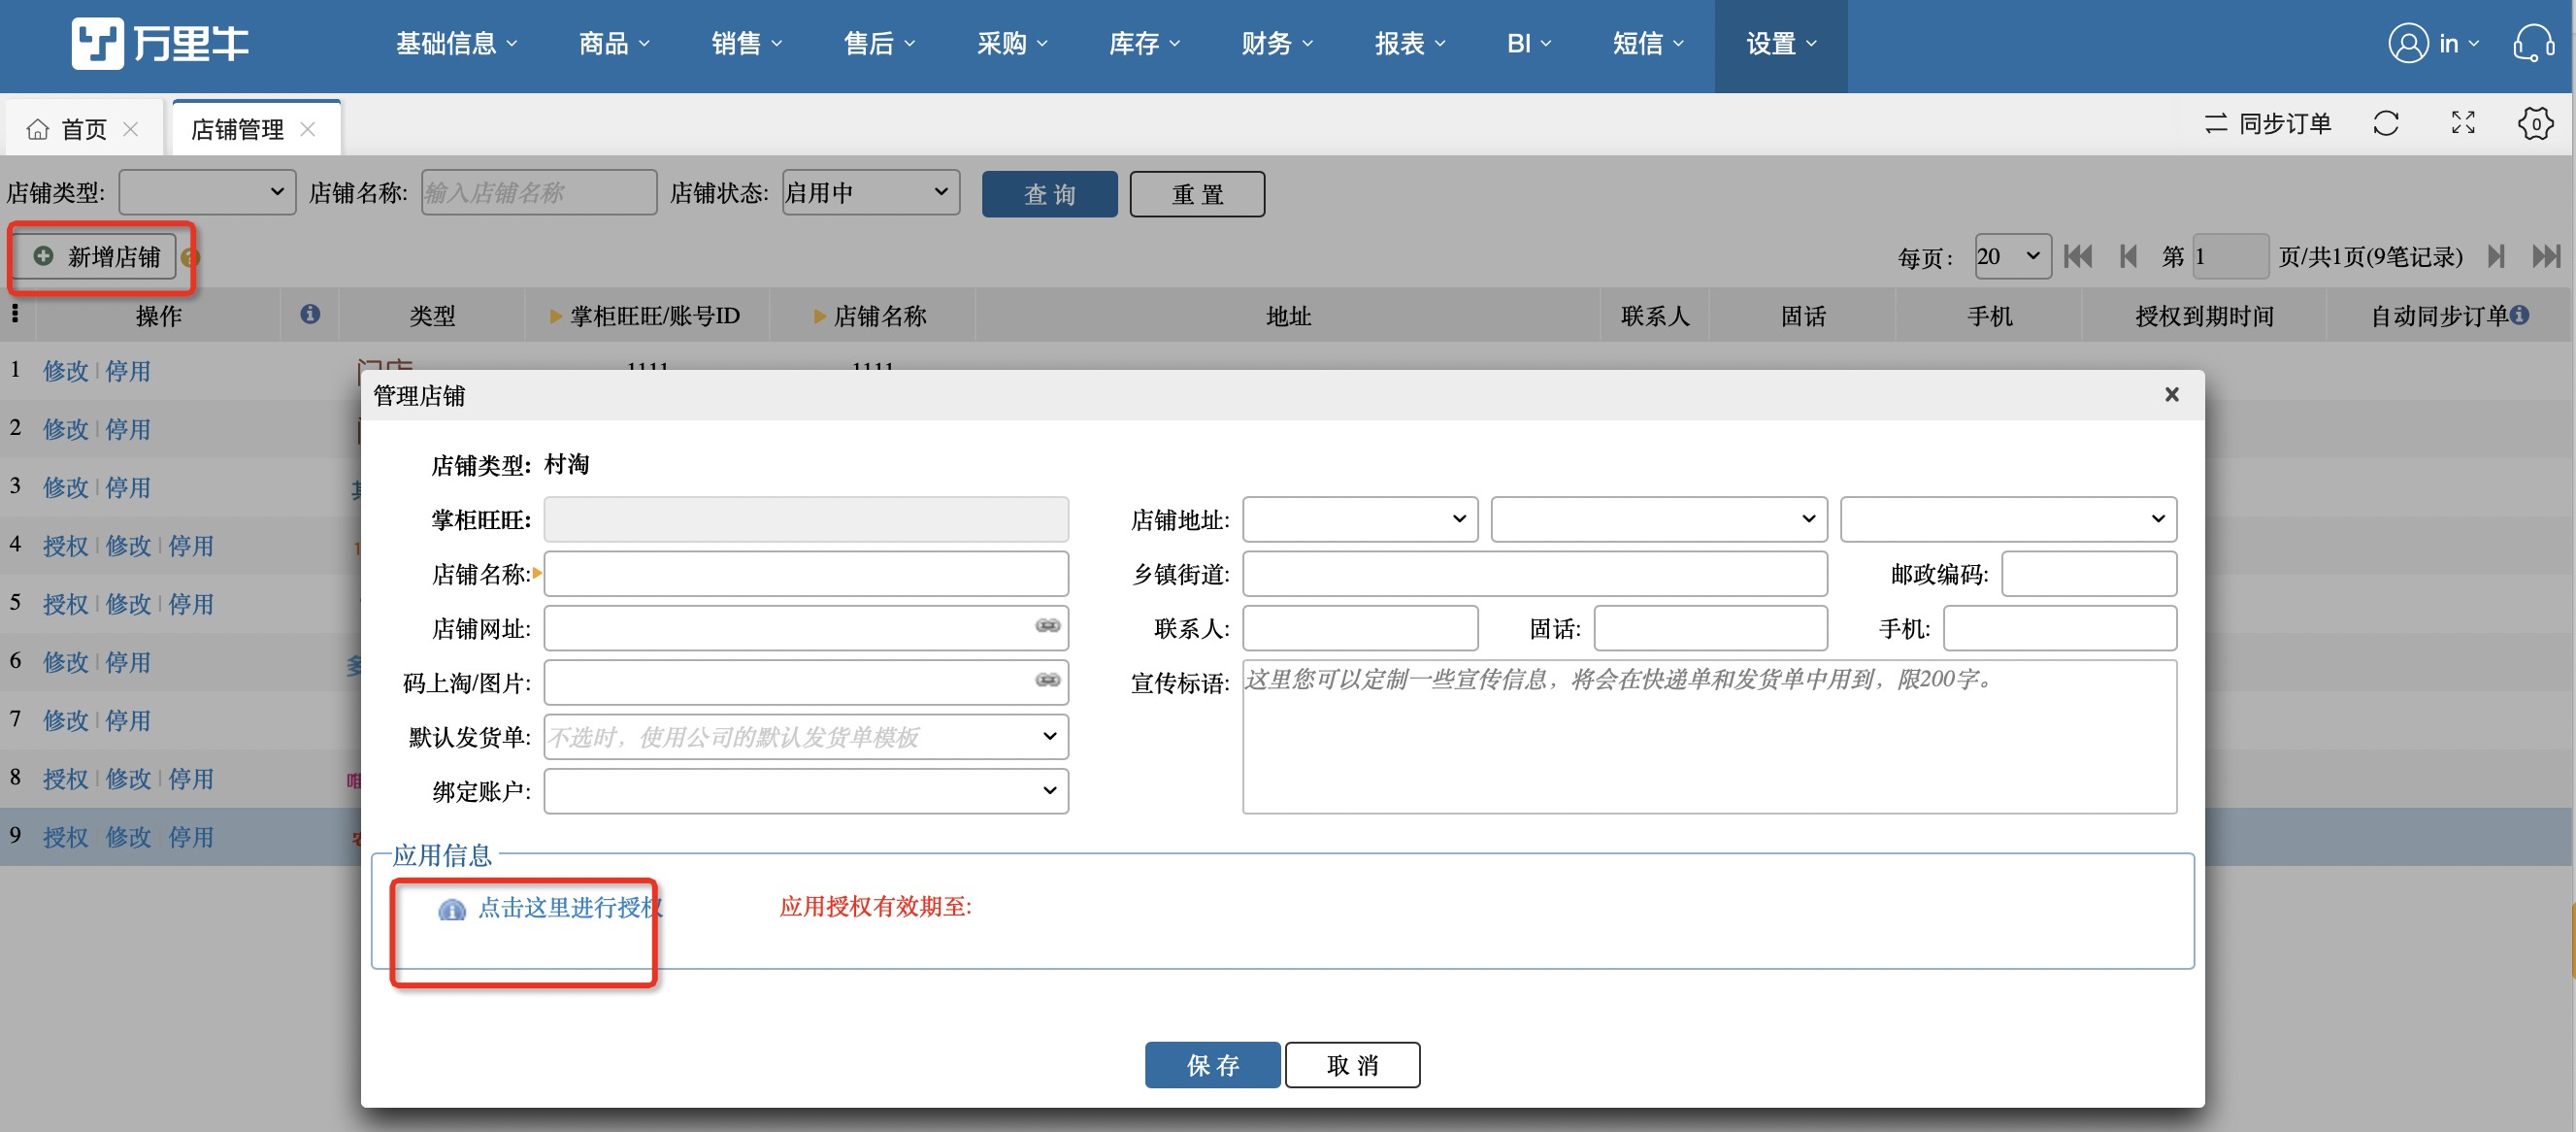Click 取消 to cancel the dialog
The height and width of the screenshot is (1132, 2576).
coord(1352,1065)
